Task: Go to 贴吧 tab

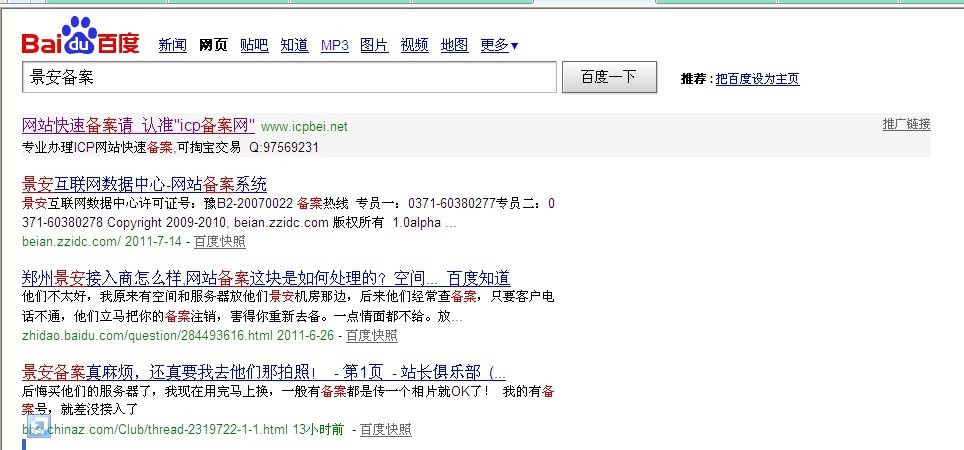Action: pos(255,45)
